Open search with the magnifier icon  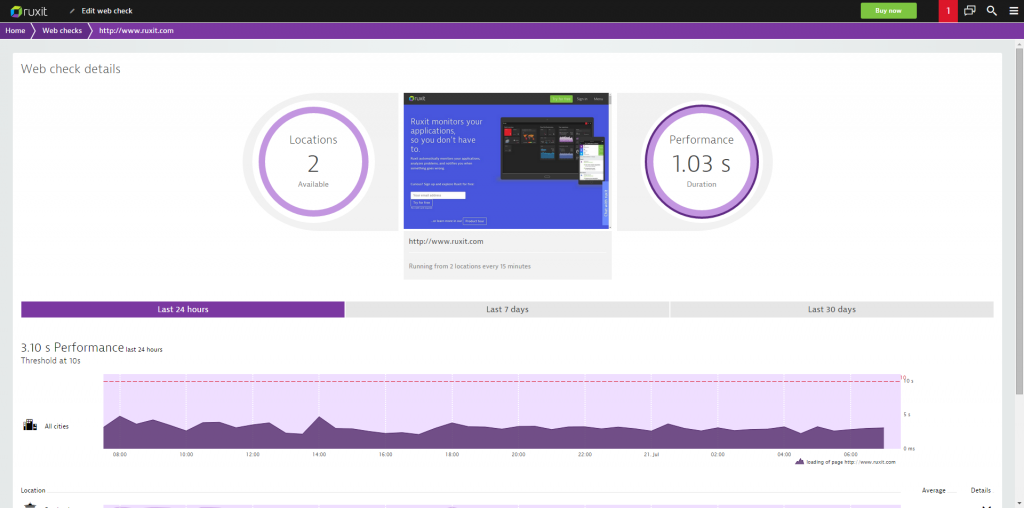[991, 10]
